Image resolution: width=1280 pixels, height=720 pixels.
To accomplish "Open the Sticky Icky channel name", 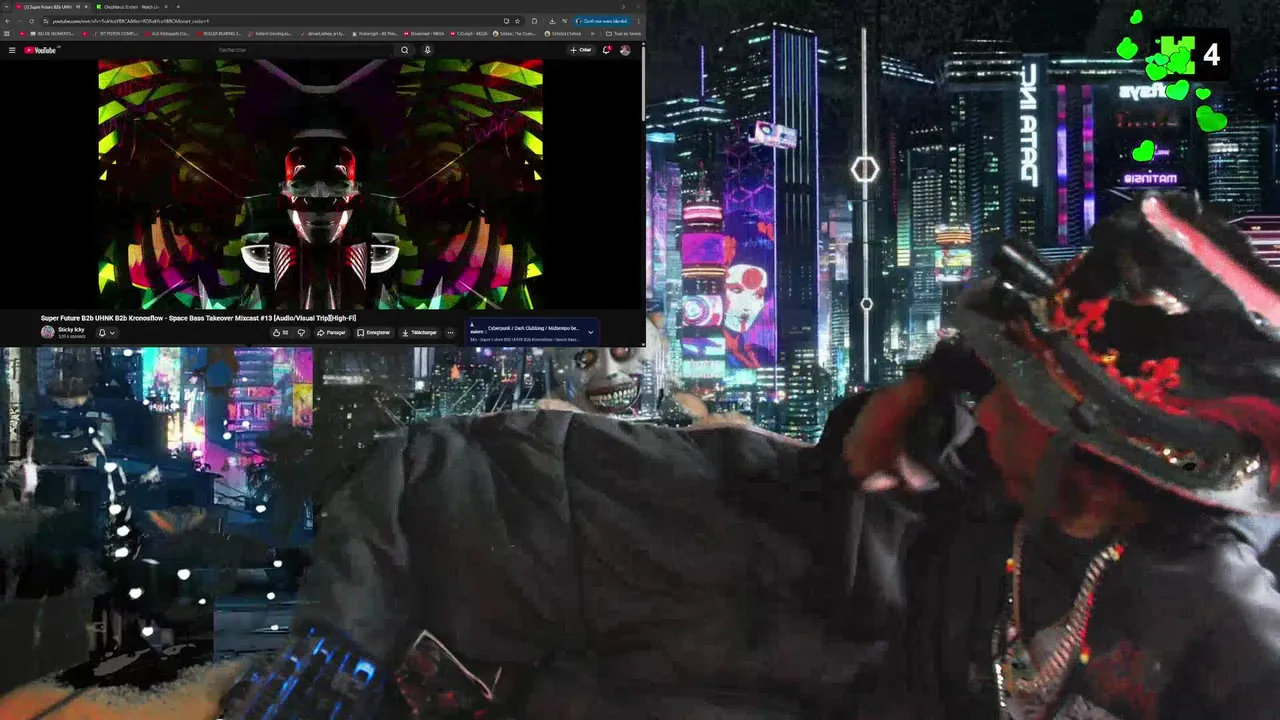I will pyautogui.click(x=71, y=329).
